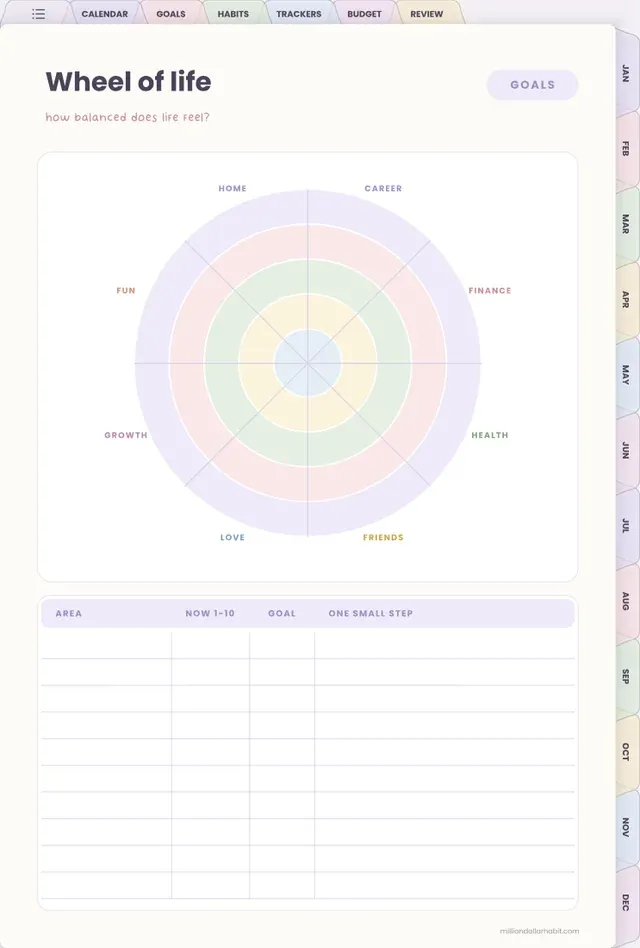The height and width of the screenshot is (948, 640).
Task: Select the MAR side tab
Action: [626, 224]
